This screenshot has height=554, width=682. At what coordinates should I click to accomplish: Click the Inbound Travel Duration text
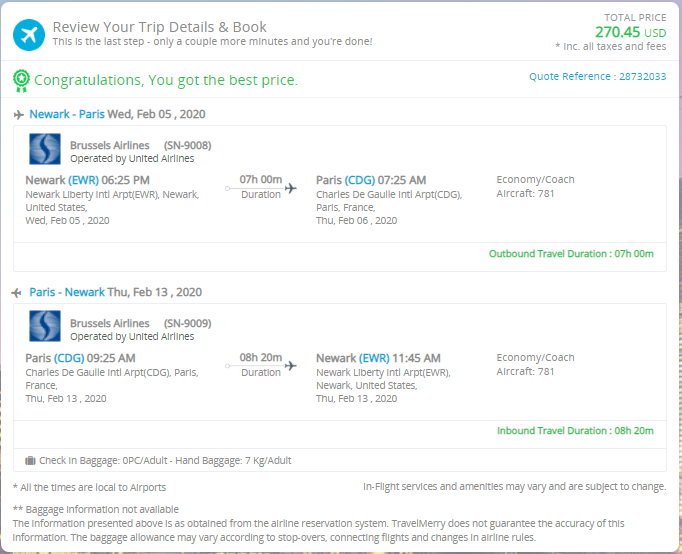(x=574, y=431)
